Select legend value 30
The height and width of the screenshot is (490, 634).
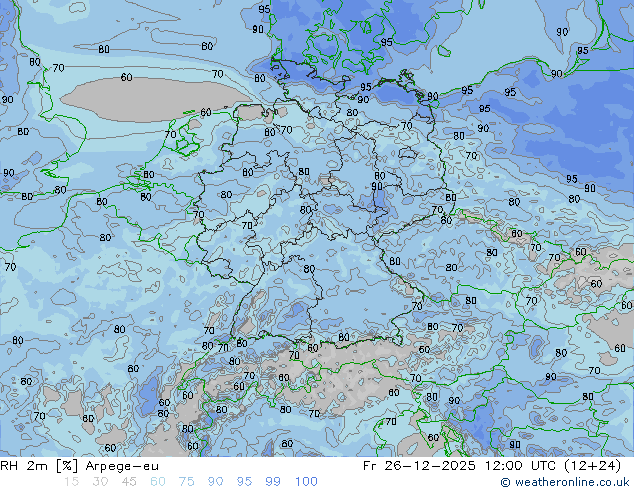pyautogui.click(x=100, y=482)
